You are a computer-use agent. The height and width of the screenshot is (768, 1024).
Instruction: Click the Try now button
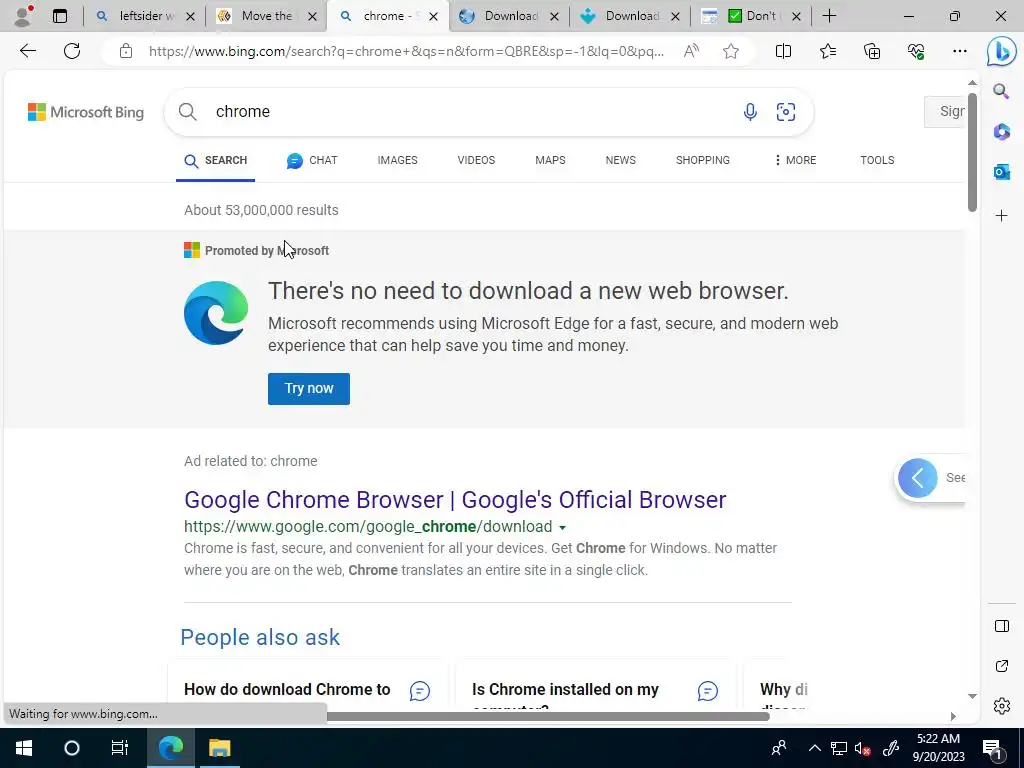(x=309, y=389)
